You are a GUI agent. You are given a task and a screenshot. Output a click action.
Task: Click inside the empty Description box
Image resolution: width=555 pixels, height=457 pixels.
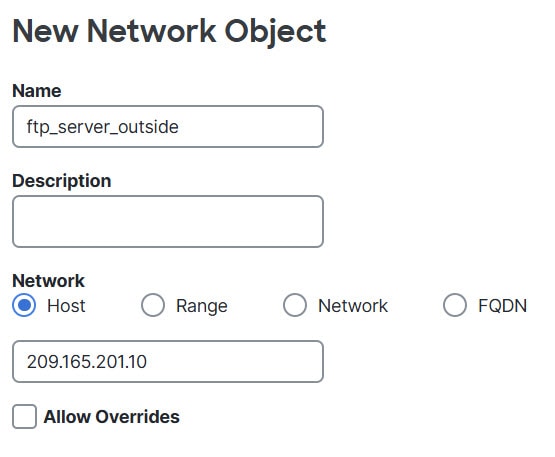(168, 221)
